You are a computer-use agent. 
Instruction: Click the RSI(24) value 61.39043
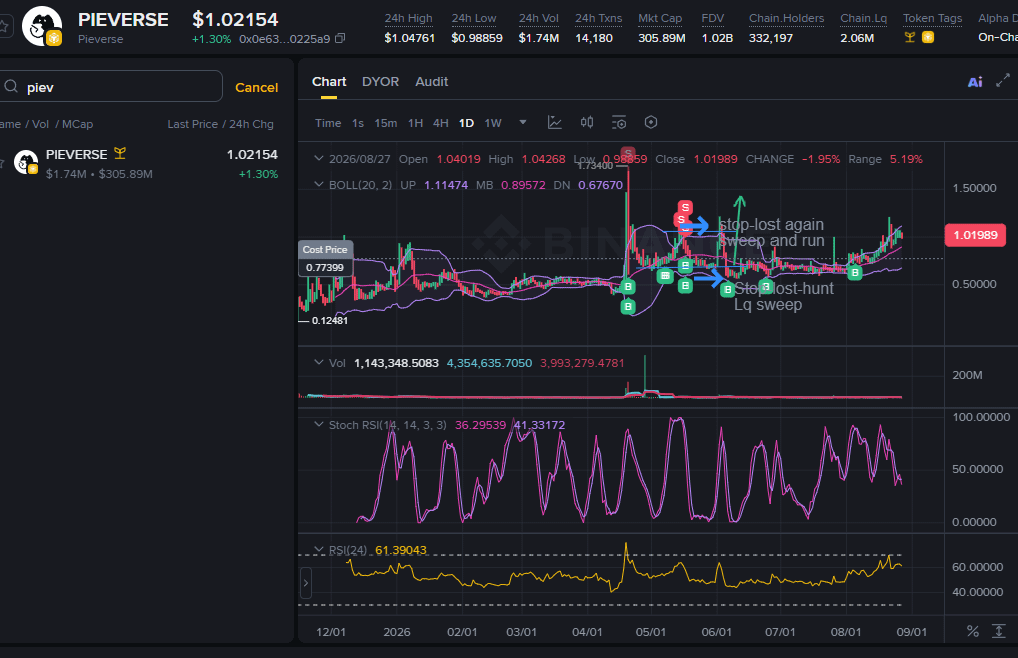(401, 550)
